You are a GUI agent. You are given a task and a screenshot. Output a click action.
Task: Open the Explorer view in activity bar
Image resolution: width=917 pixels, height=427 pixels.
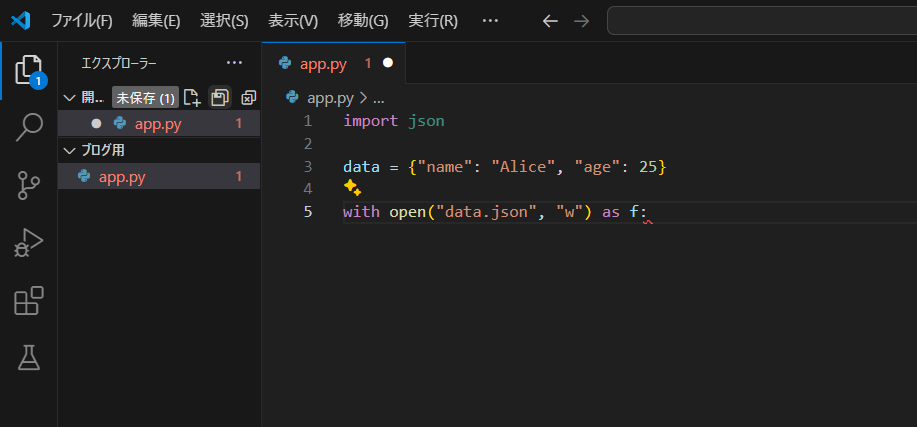click(29, 70)
